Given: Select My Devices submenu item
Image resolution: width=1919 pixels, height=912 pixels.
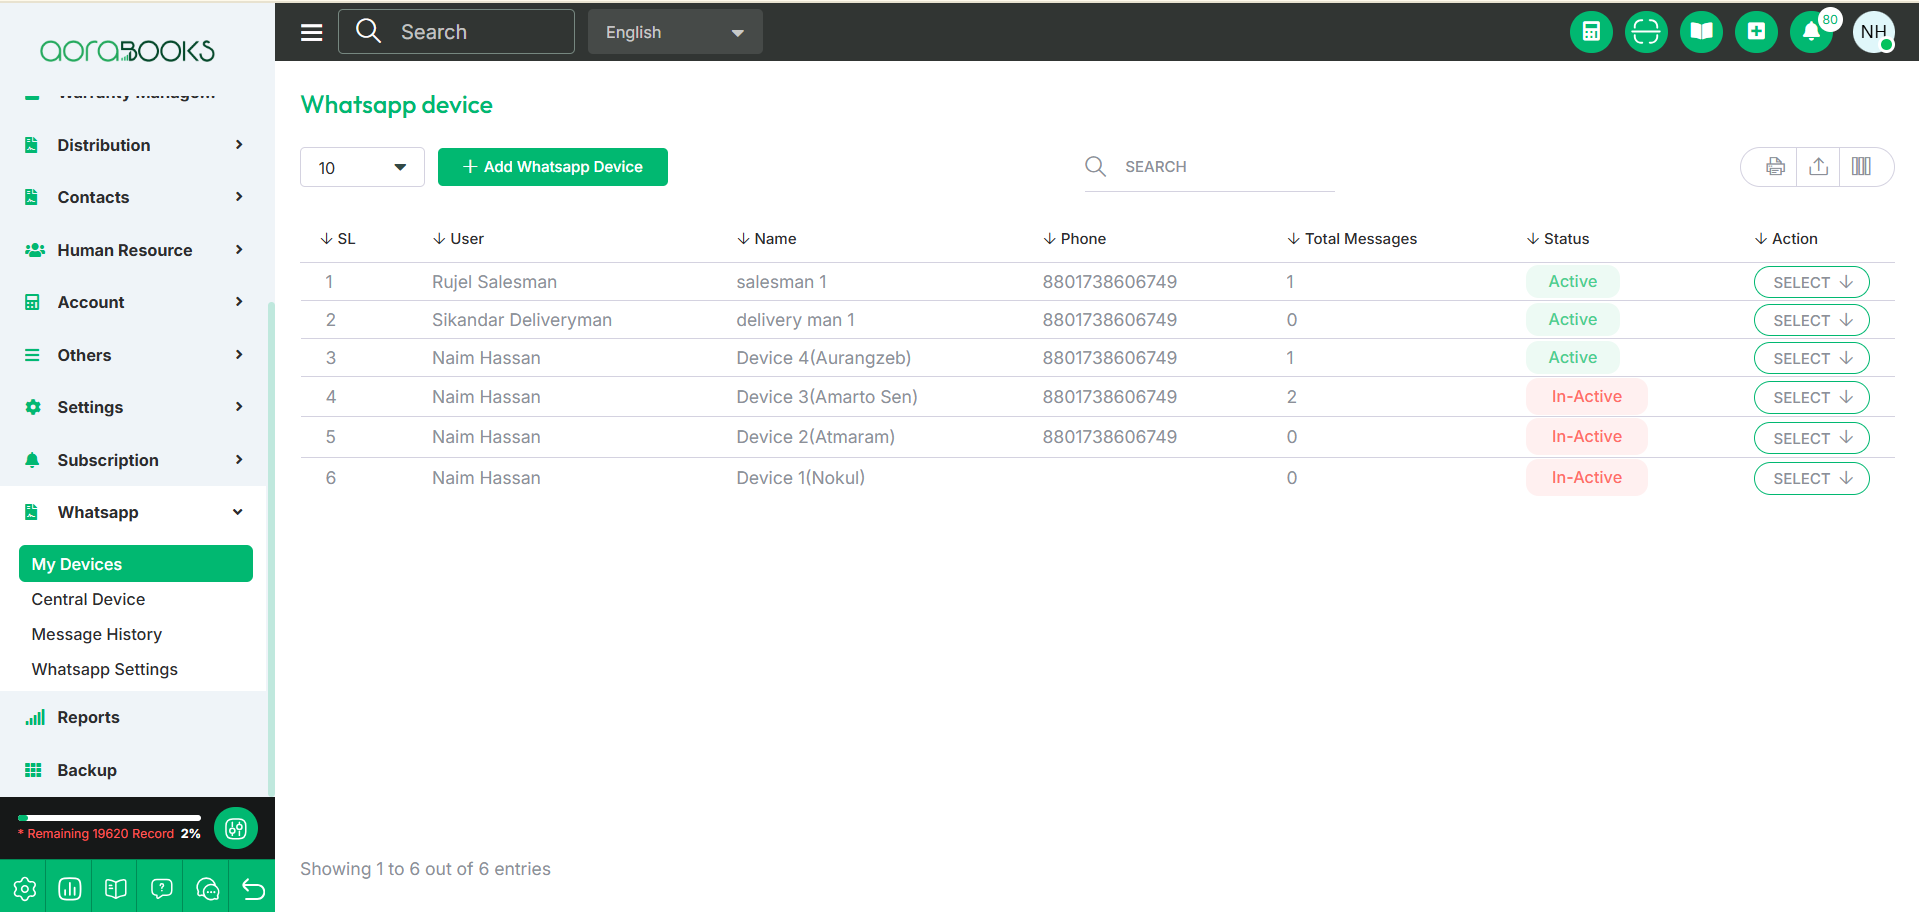Looking at the screenshot, I should pyautogui.click(x=136, y=563).
